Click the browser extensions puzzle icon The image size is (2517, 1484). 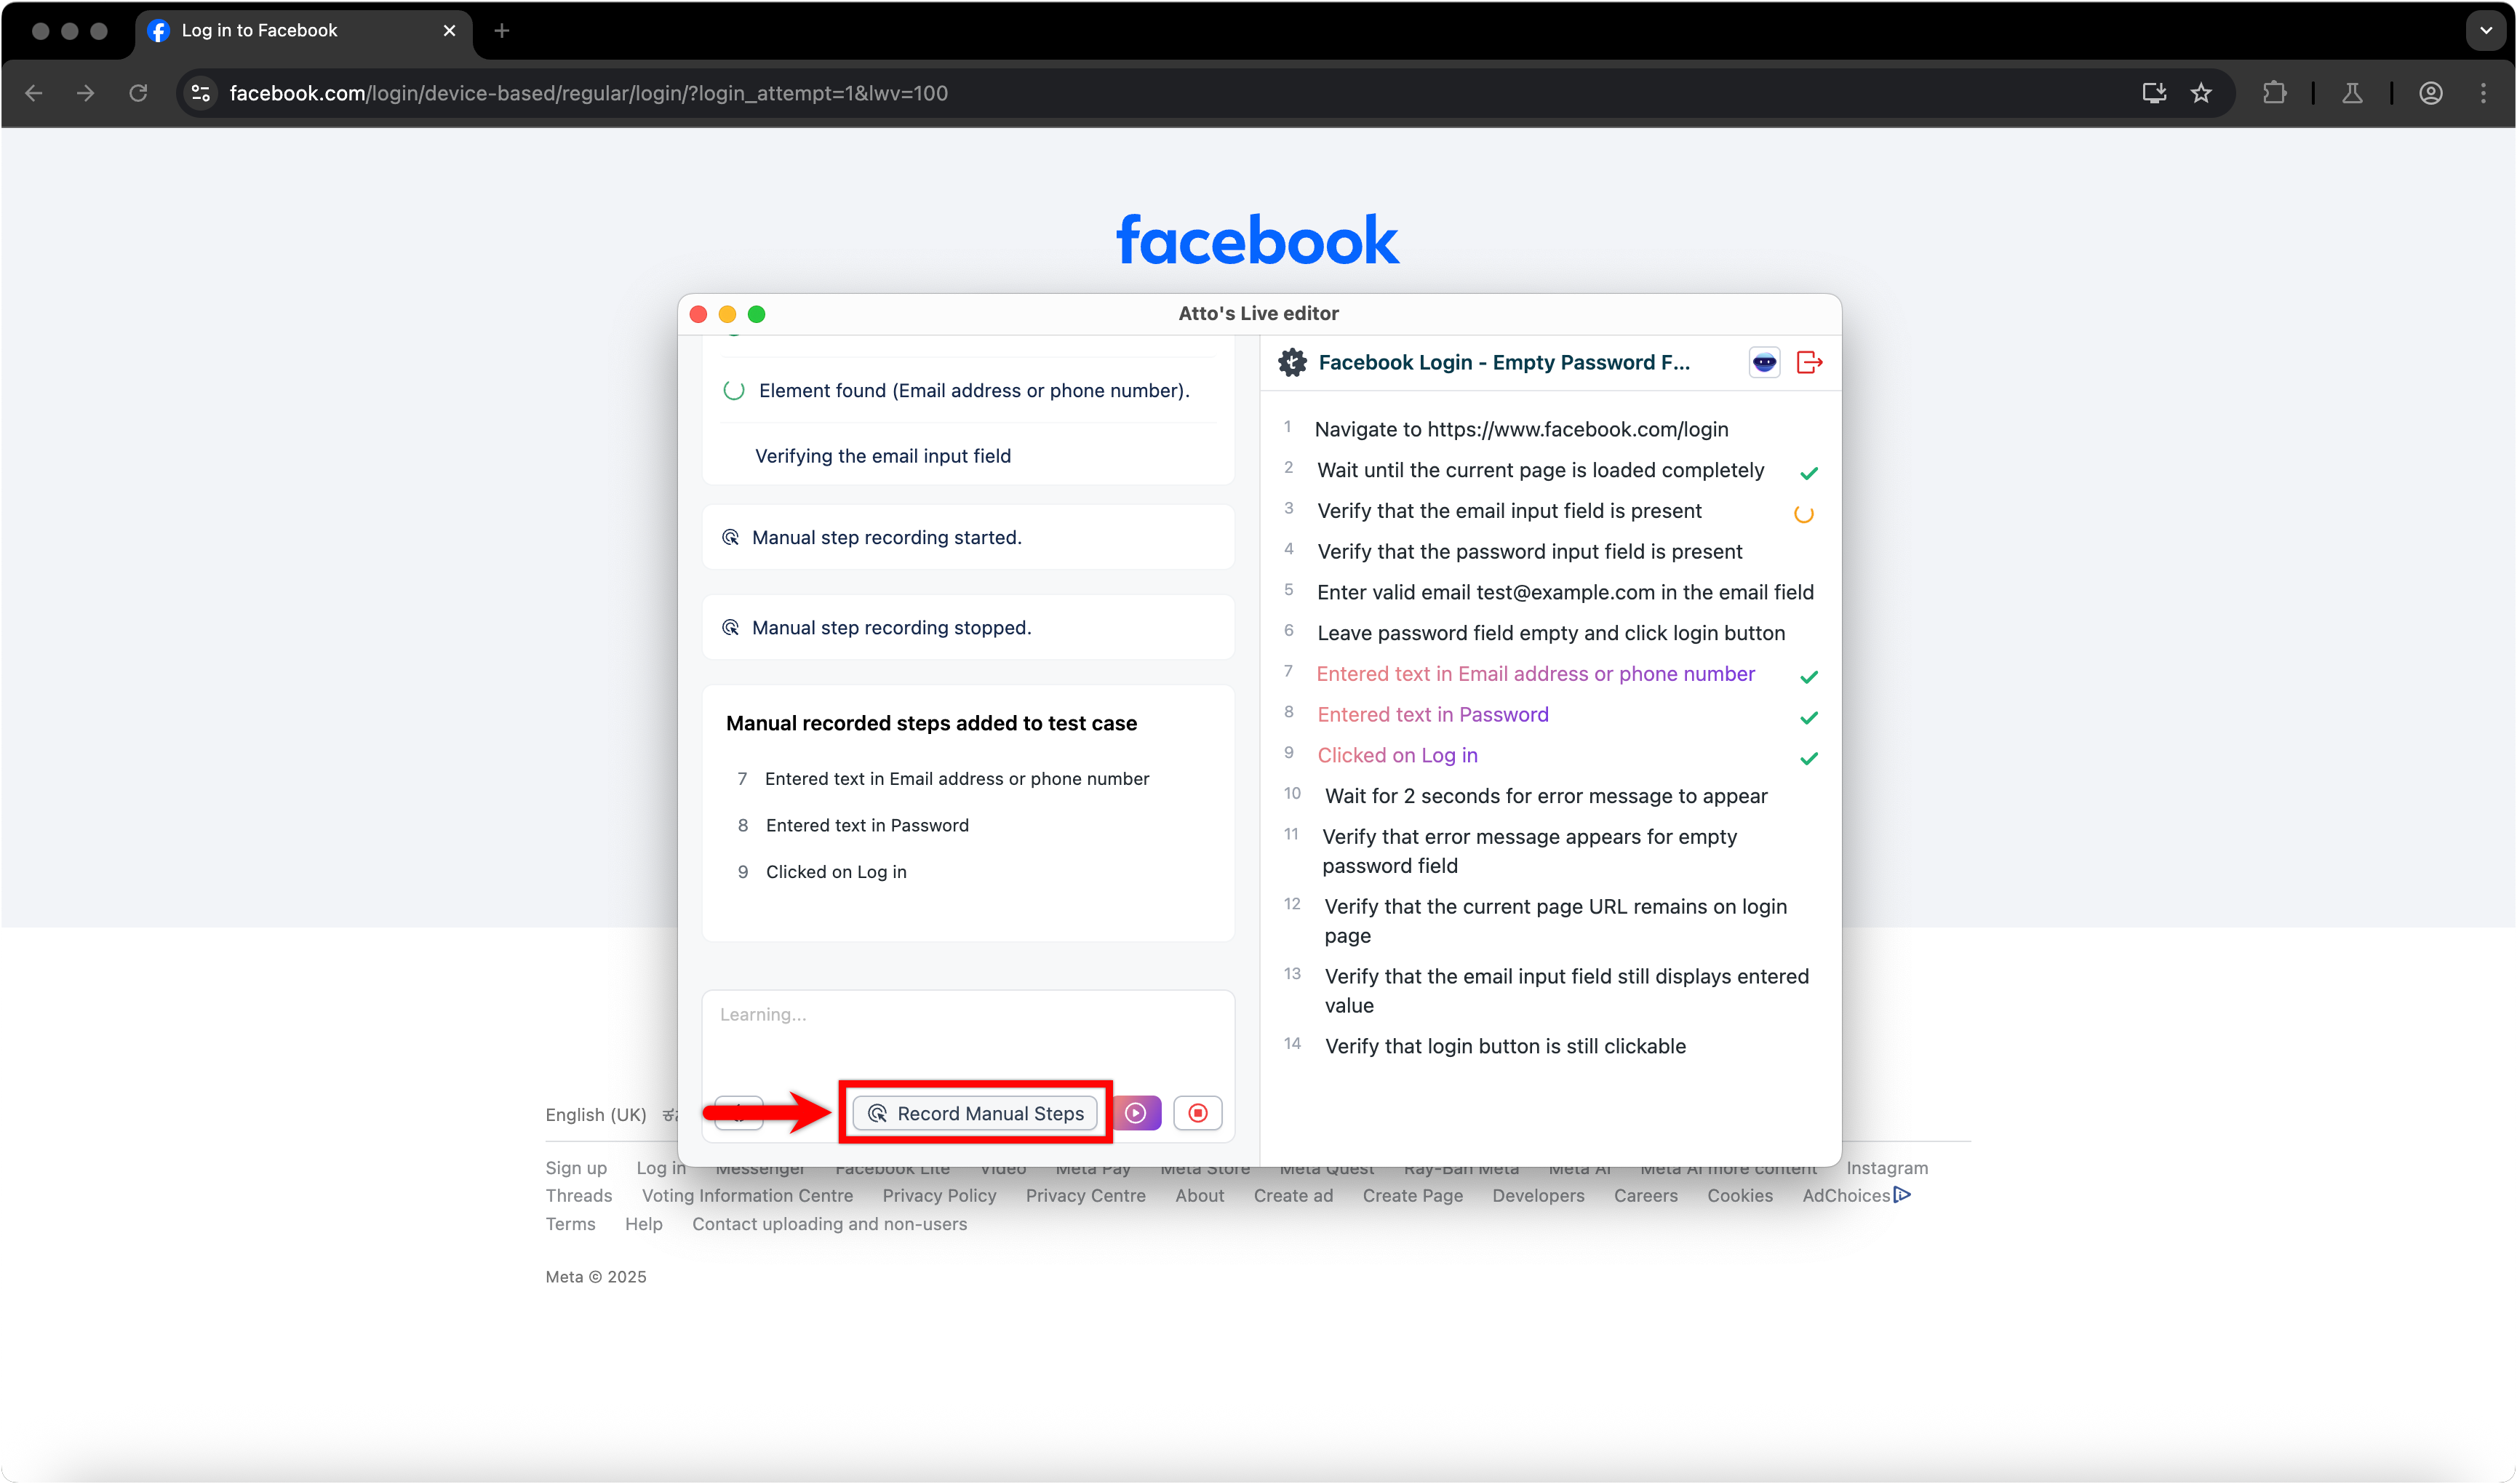click(x=2274, y=93)
